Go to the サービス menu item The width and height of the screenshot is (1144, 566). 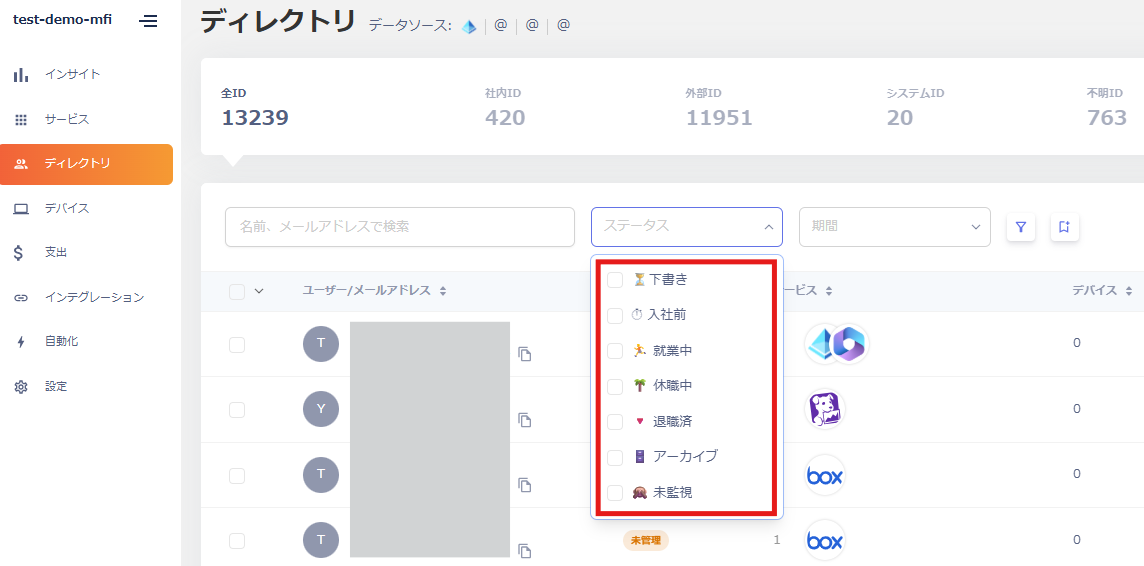pyautogui.click(x=66, y=119)
